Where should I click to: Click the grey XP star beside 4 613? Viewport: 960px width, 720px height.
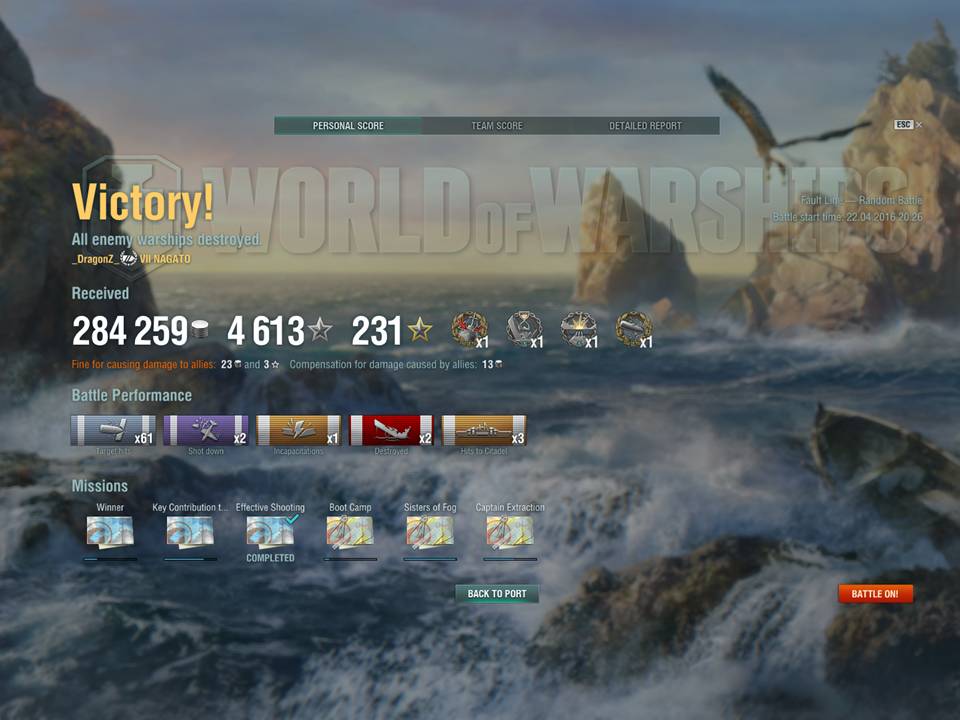pyautogui.click(x=320, y=329)
